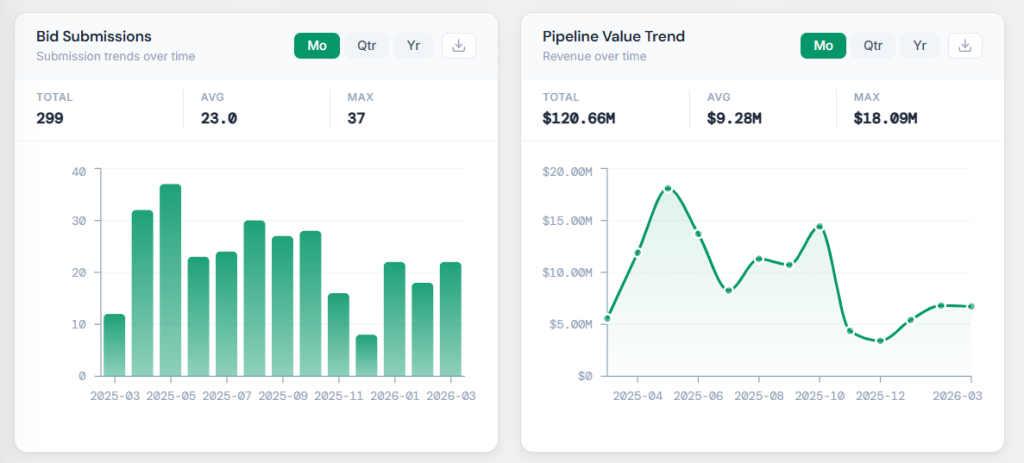Click the last data point at 2026-03
The image size is (1024, 463).
(x=971, y=307)
